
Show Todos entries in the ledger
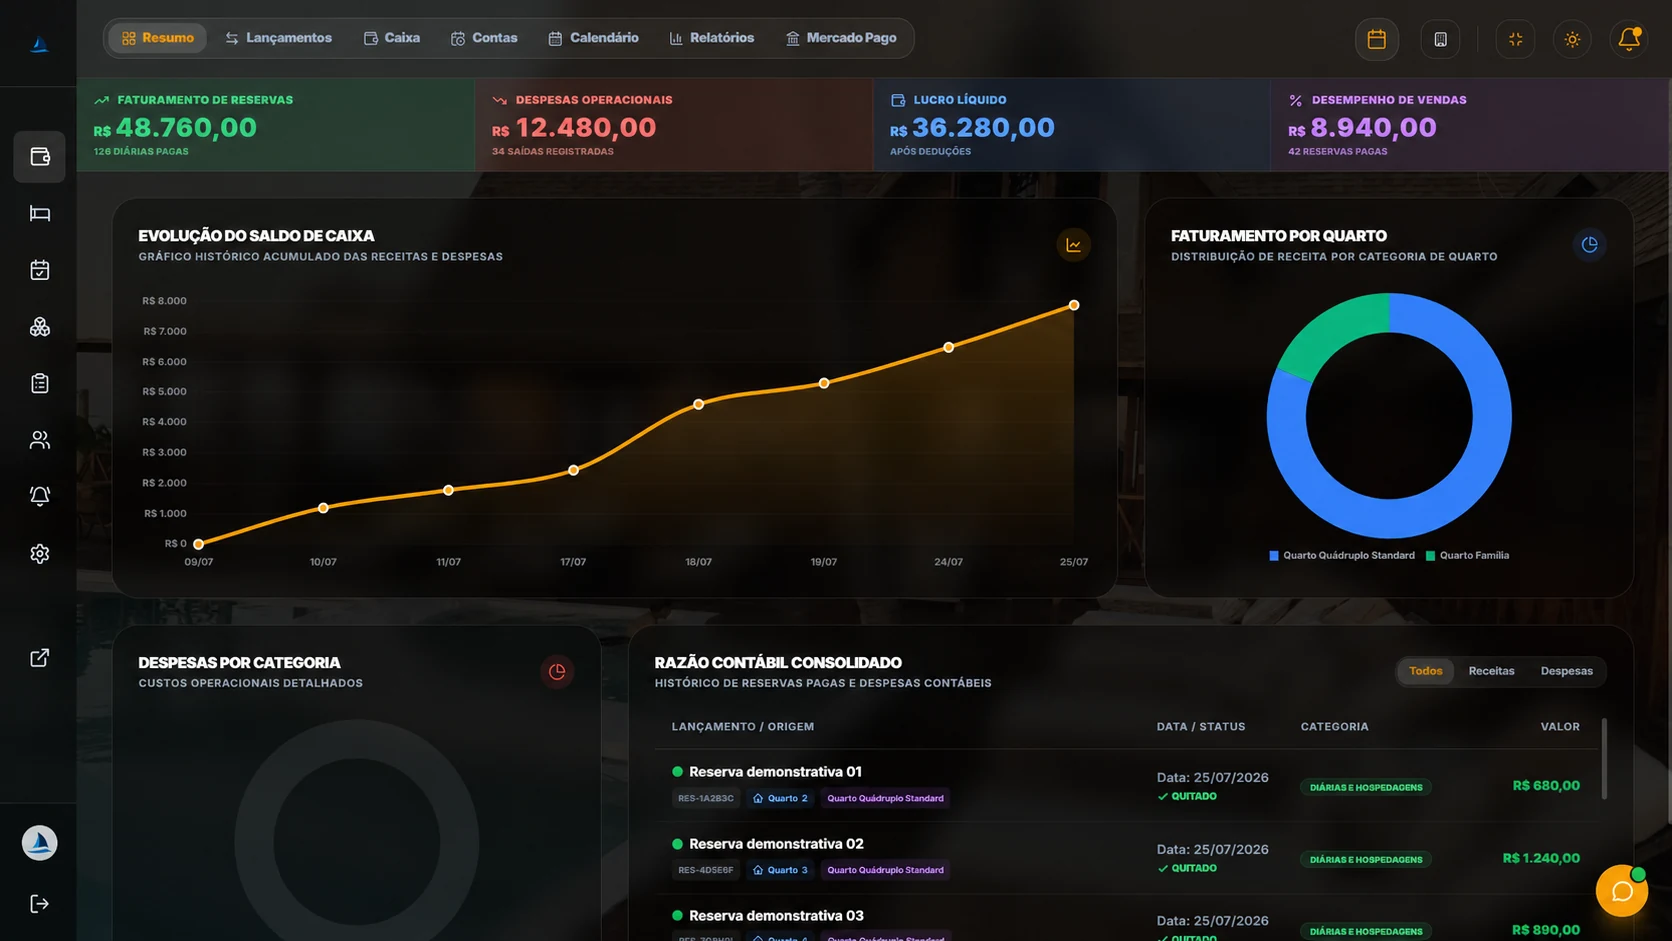pos(1426,671)
